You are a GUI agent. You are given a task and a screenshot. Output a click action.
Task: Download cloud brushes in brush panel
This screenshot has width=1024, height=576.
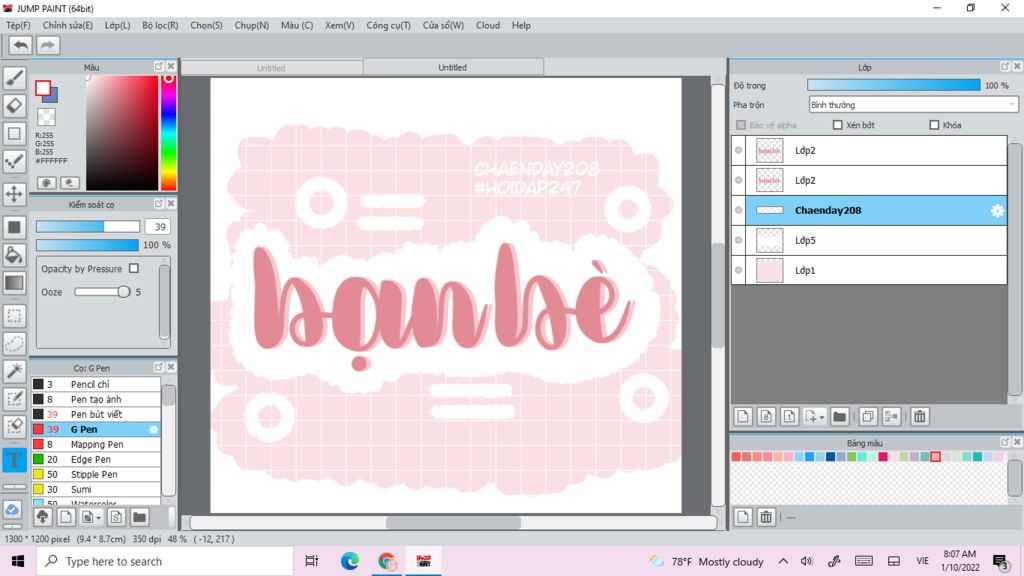click(42, 517)
